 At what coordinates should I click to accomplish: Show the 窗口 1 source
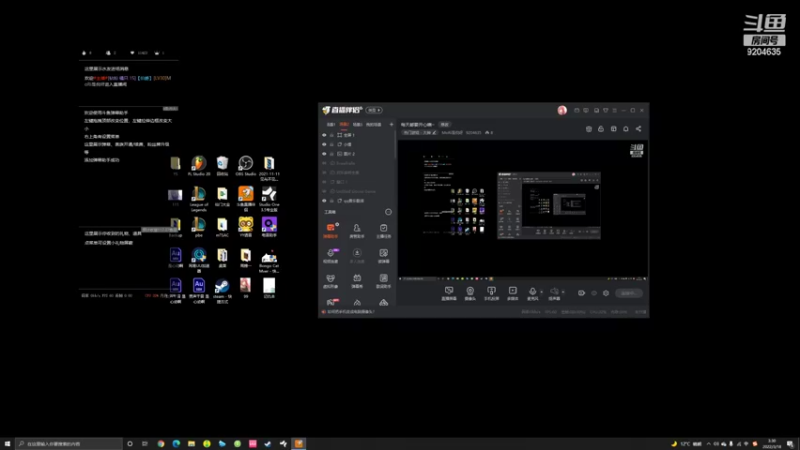tap(324, 182)
